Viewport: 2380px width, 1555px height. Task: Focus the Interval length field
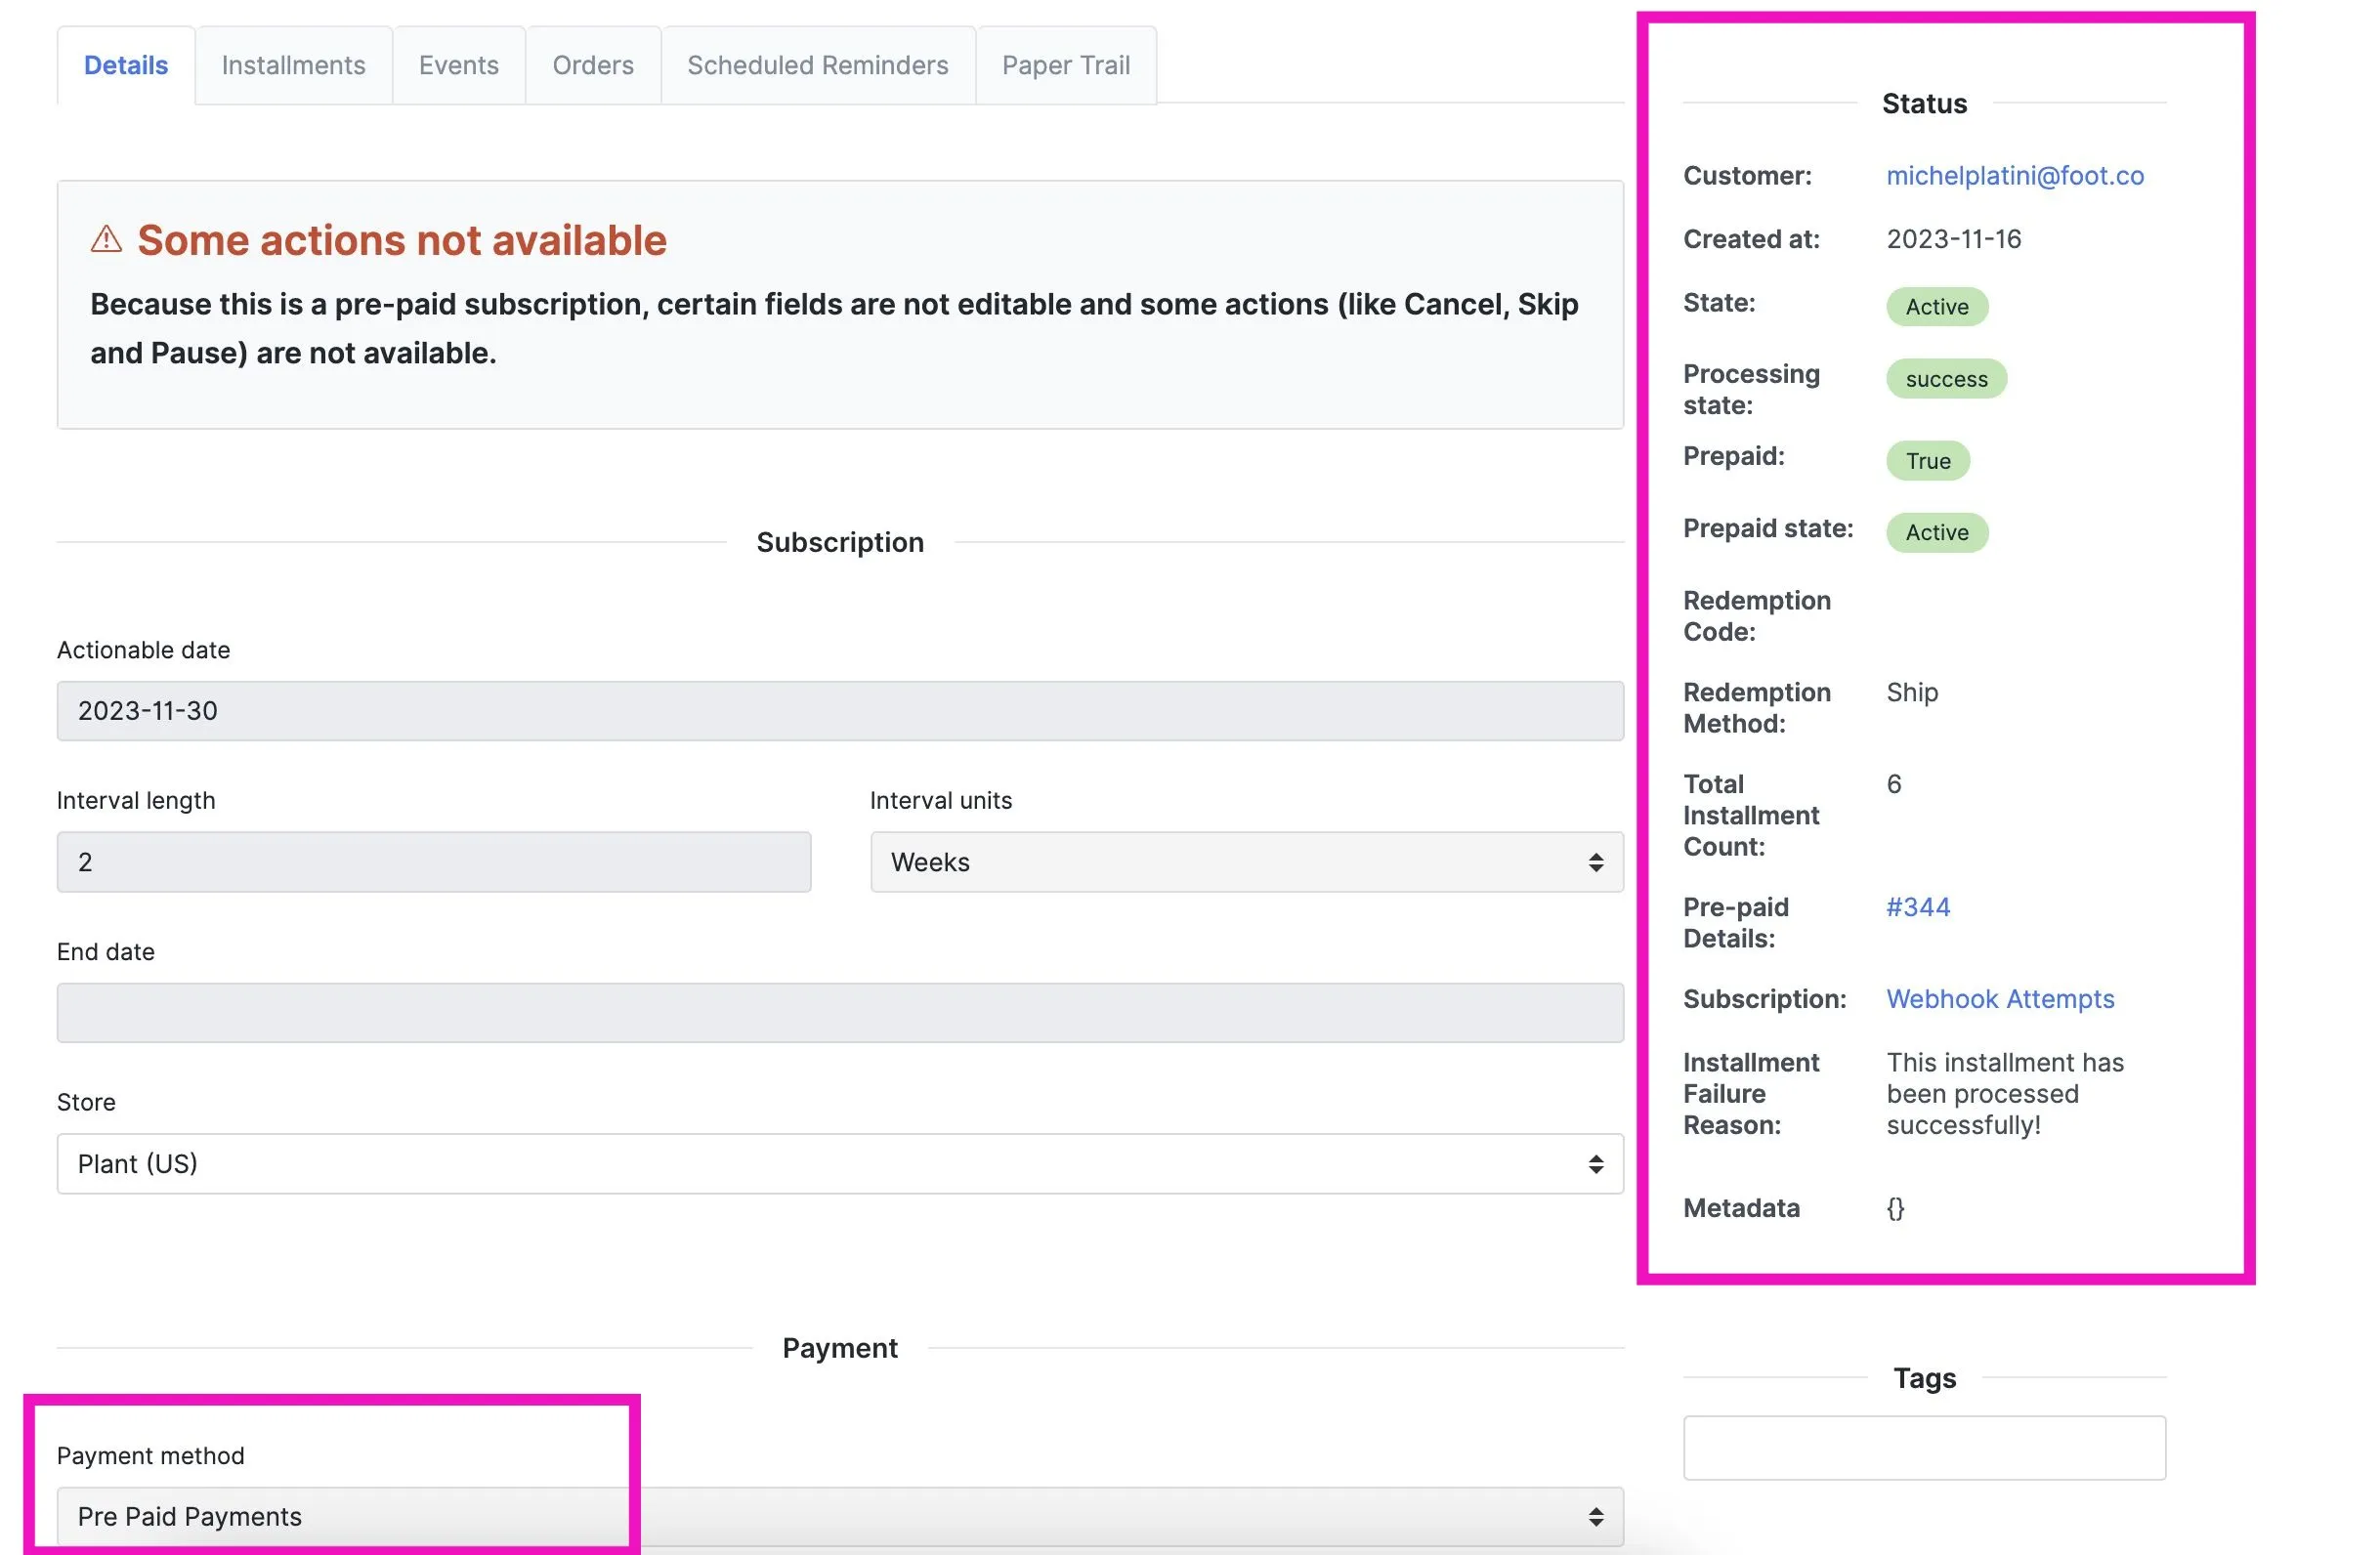coord(433,862)
